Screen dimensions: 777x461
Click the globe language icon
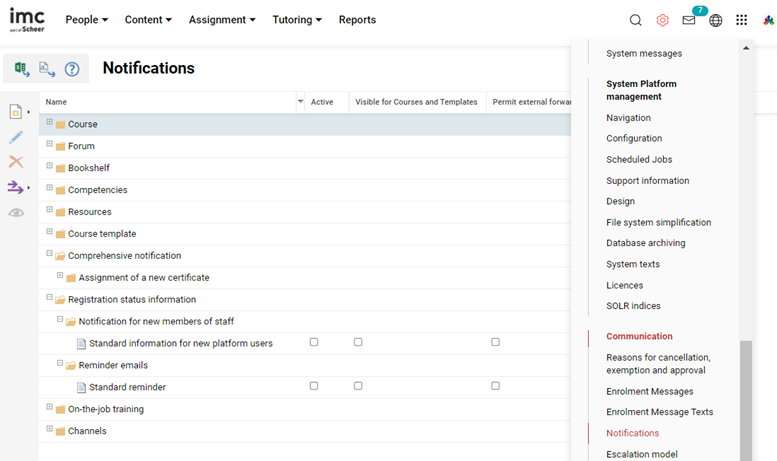coord(716,20)
